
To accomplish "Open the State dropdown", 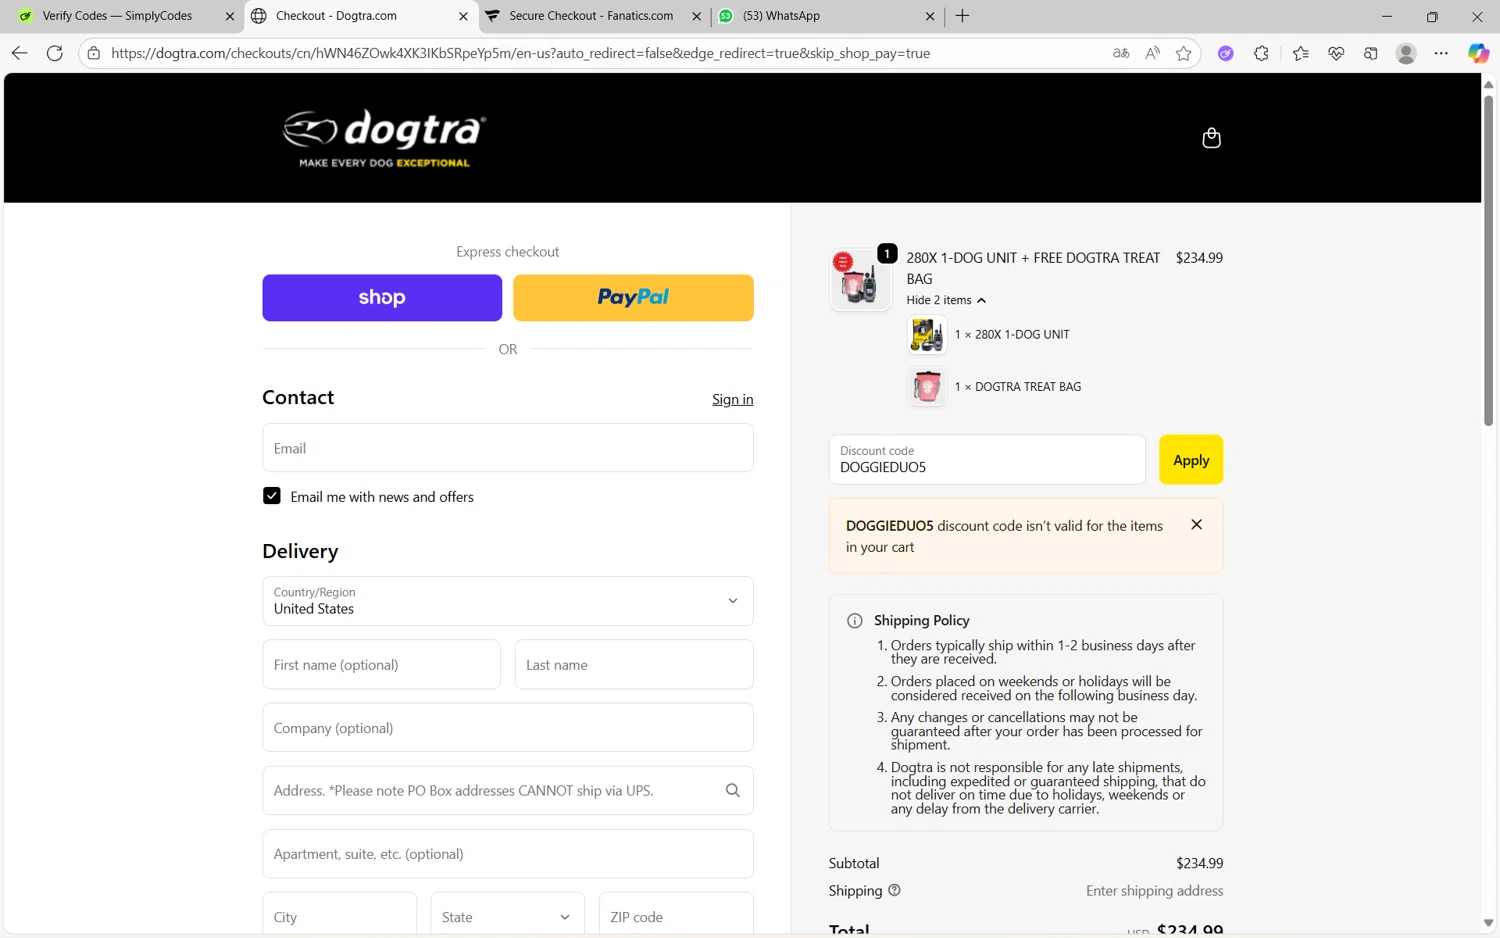I will 507,916.
